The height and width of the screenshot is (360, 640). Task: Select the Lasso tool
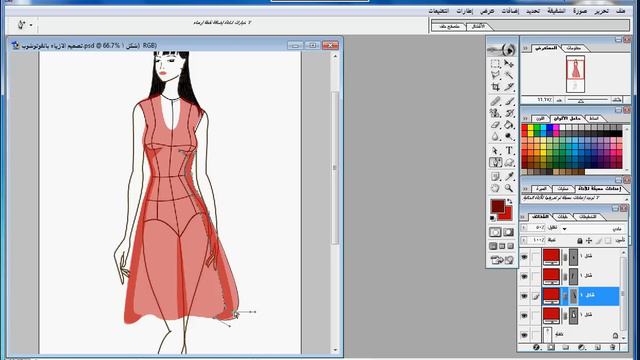[x=495, y=75]
